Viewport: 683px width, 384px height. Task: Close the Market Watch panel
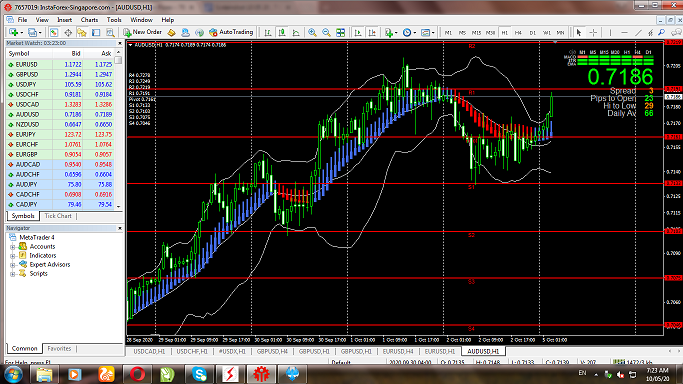tap(120, 43)
